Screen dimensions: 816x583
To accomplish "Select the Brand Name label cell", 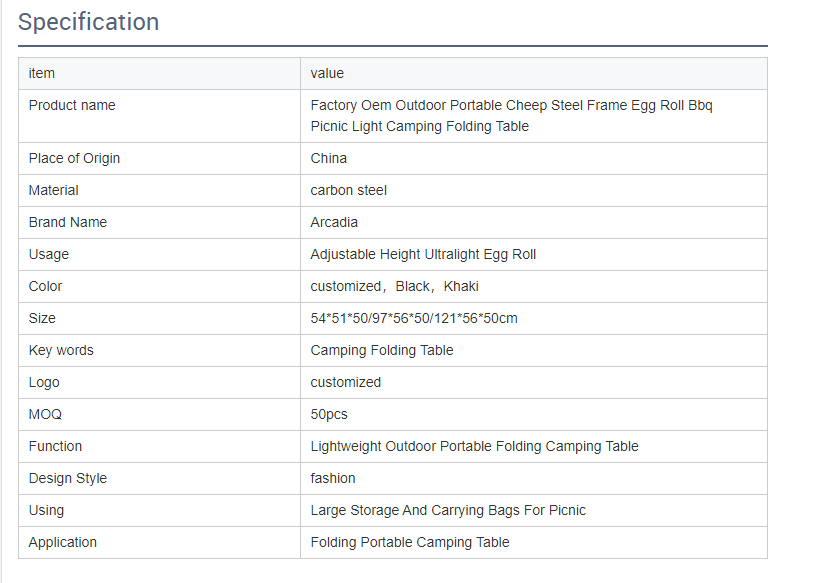I will (x=68, y=222).
